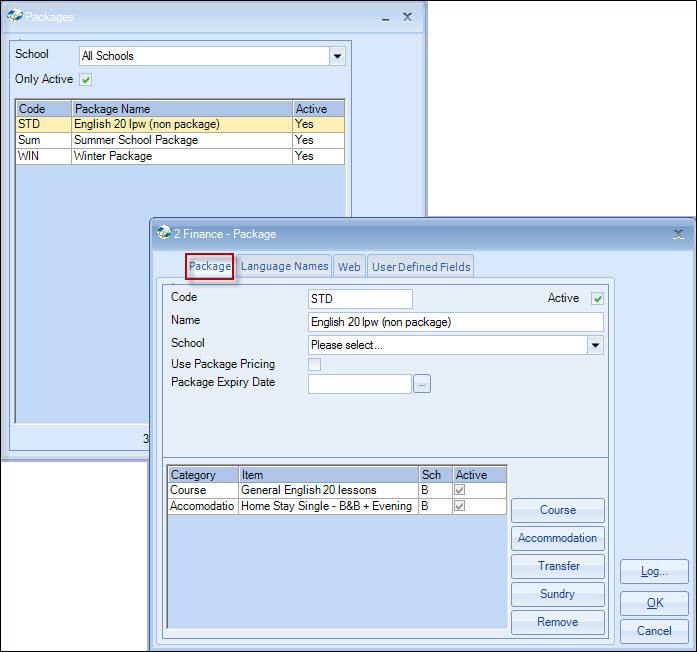Select the User Defined Fields tab

(x=420, y=266)
